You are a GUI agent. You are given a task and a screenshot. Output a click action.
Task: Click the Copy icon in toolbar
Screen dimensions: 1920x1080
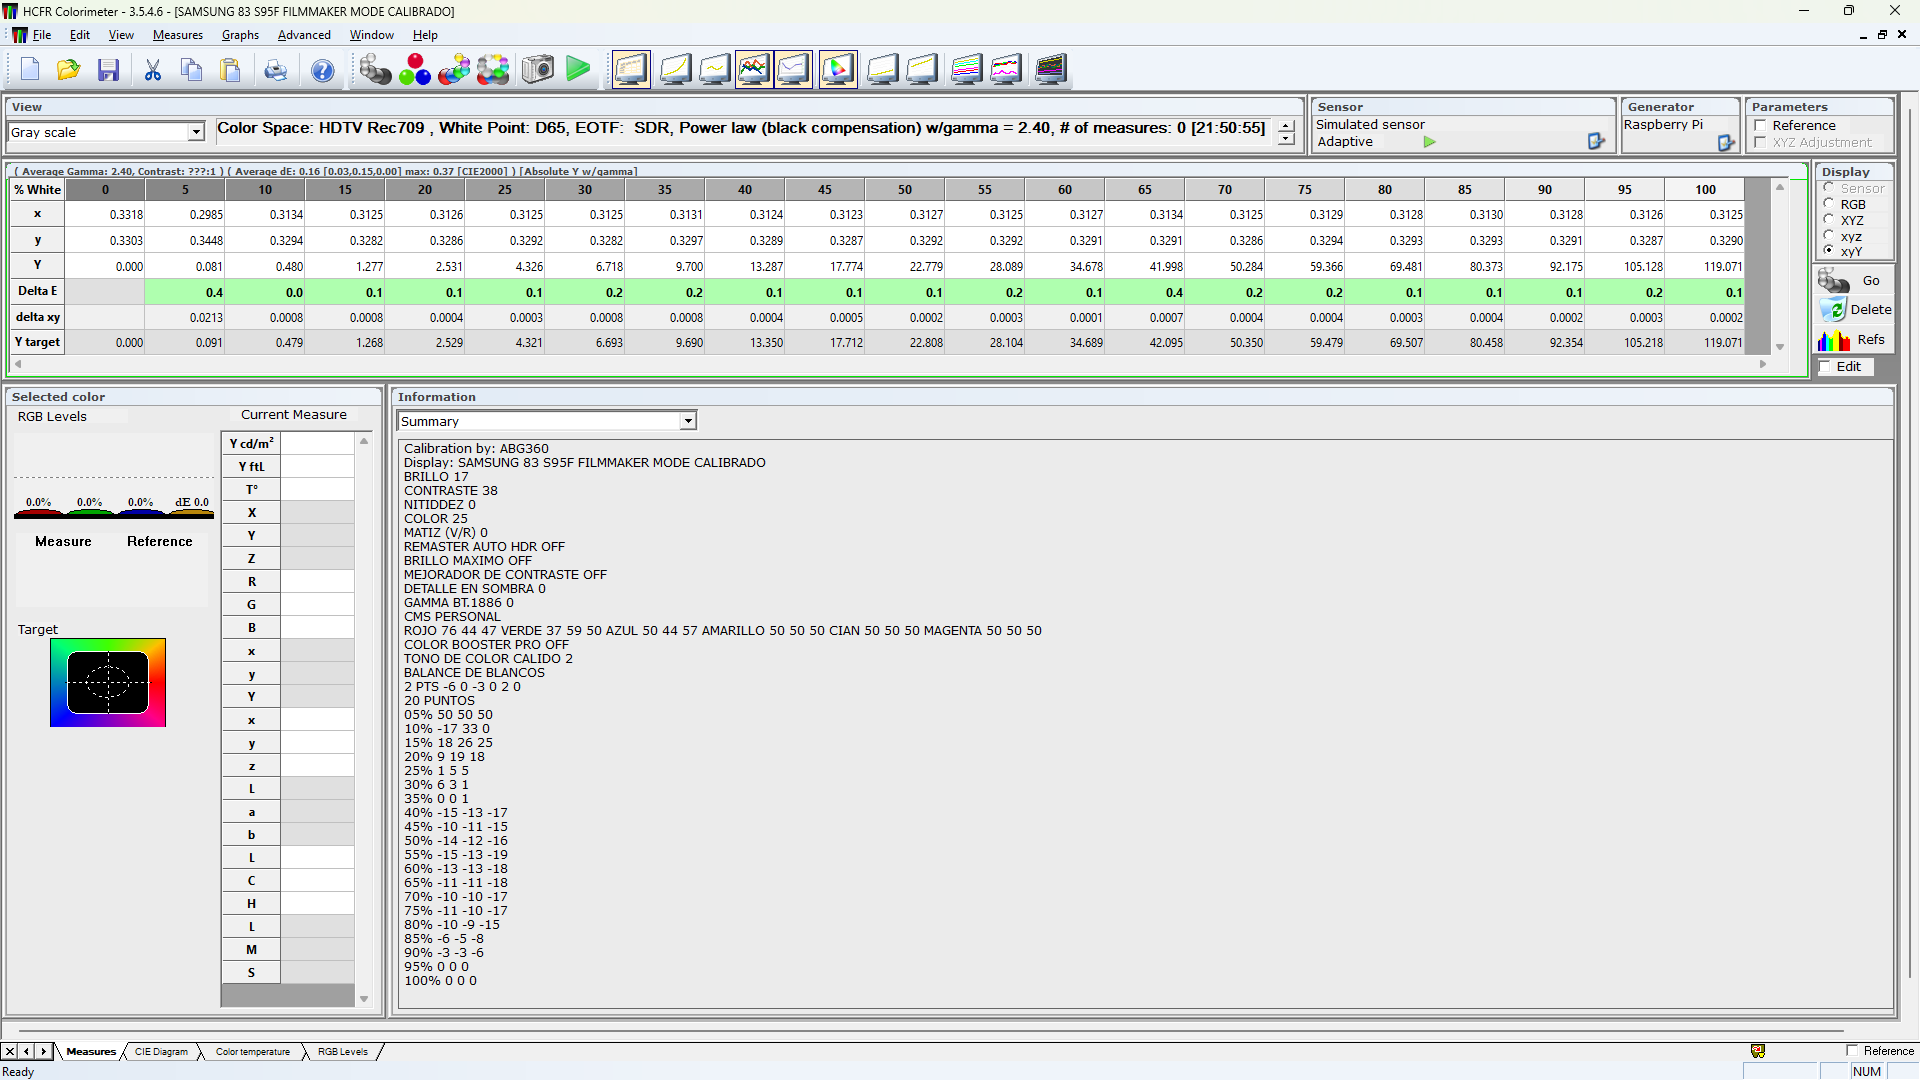click(x=191, y=70)
